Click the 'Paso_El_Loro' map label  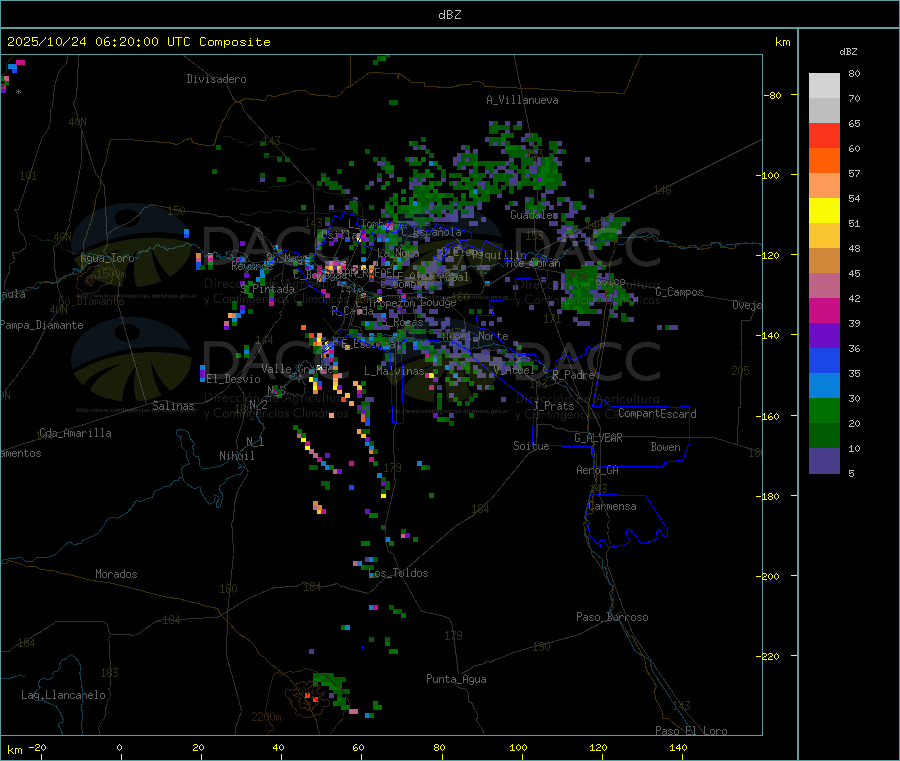click(691, 731)
